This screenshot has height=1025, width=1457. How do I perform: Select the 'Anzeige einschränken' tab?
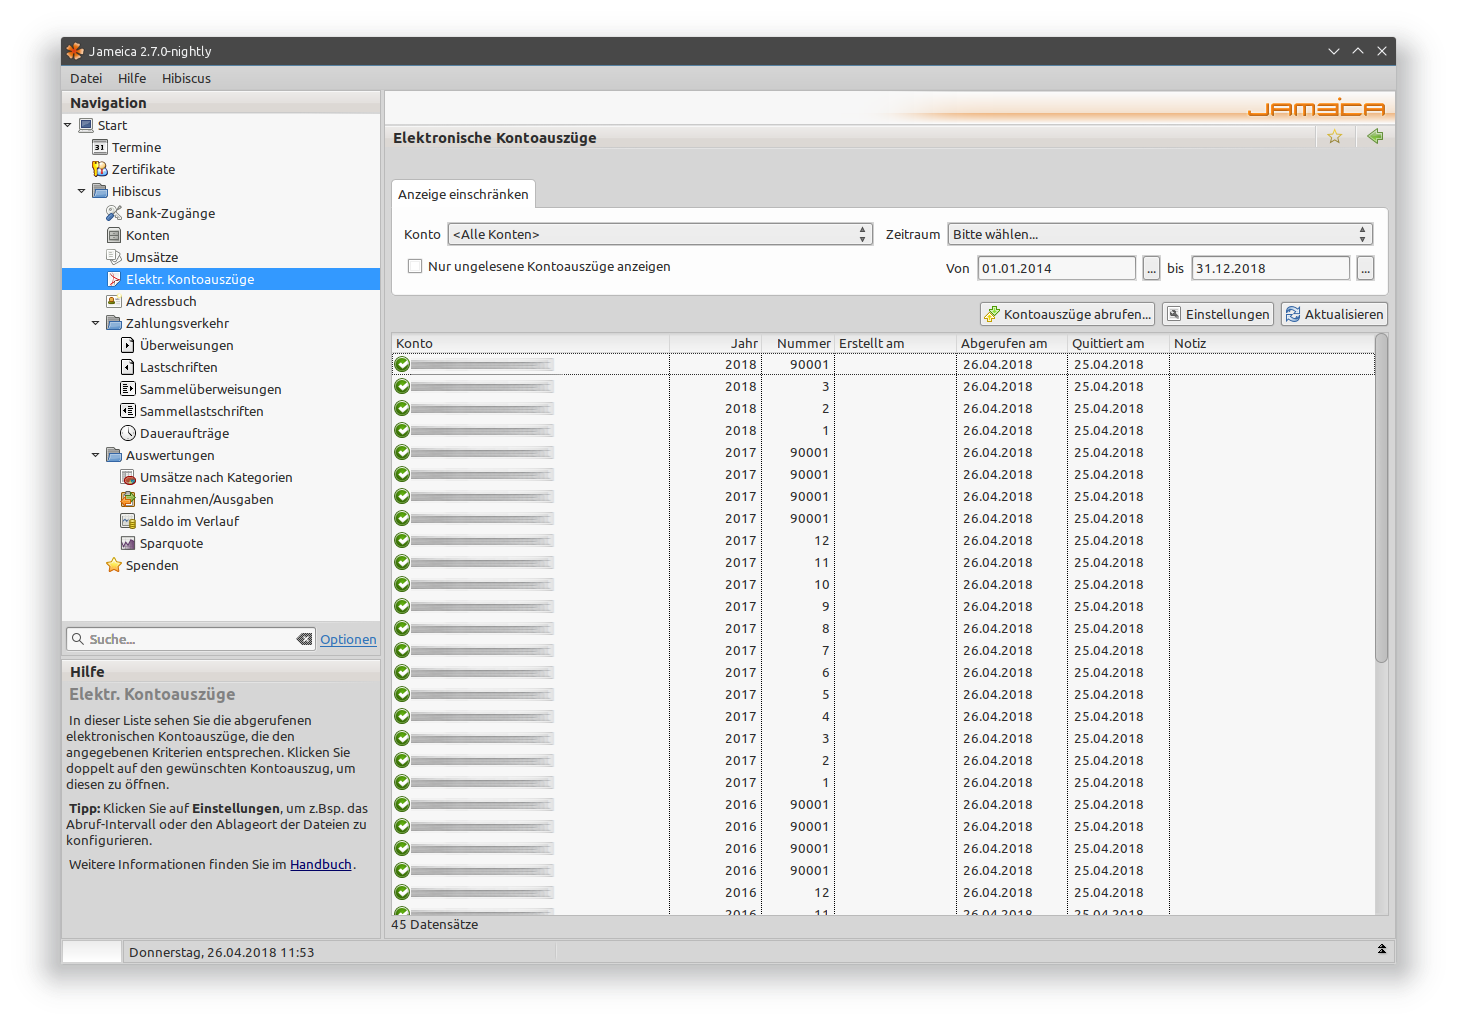coord(463,194)
